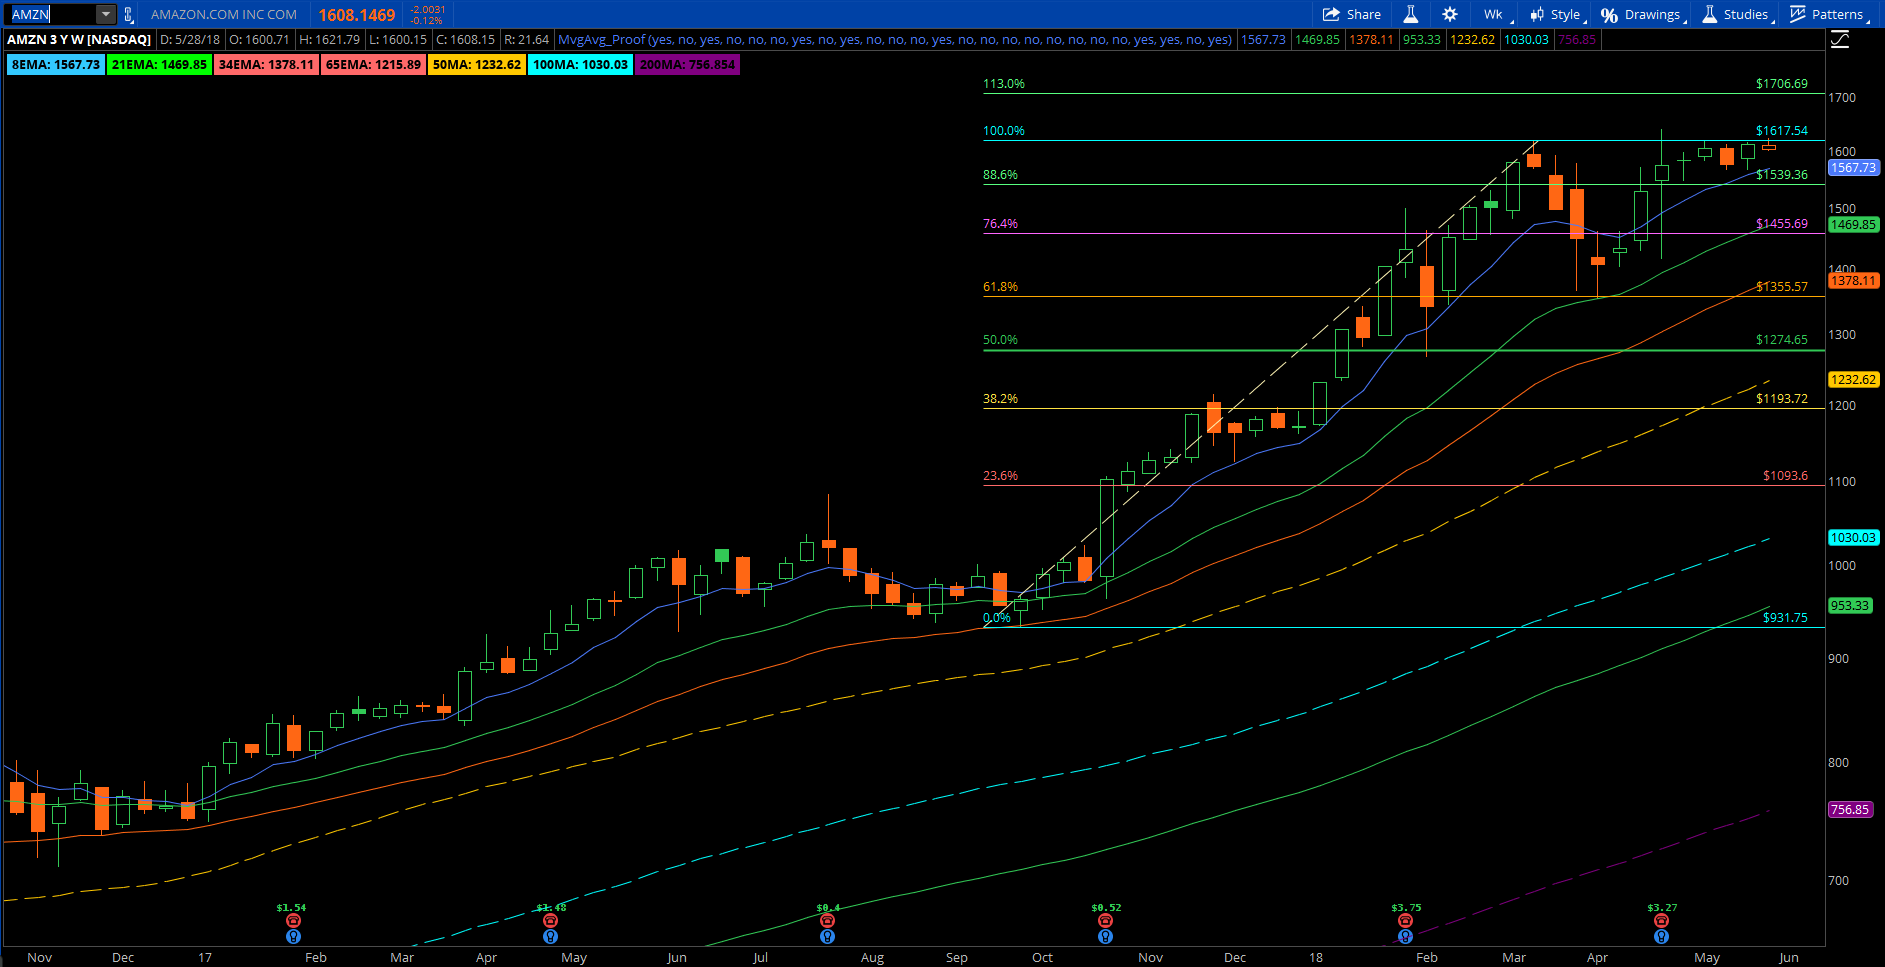1885x967 pixels.
Task: Click the earnings phone icon under $3.27
Action: tap(1661, 921)
